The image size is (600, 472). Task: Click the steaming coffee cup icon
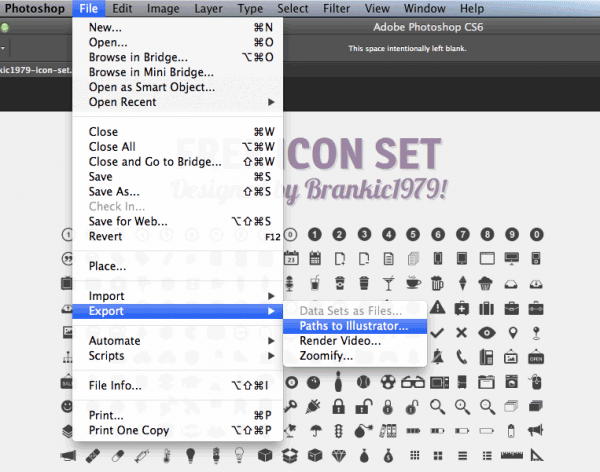[413, 283]
